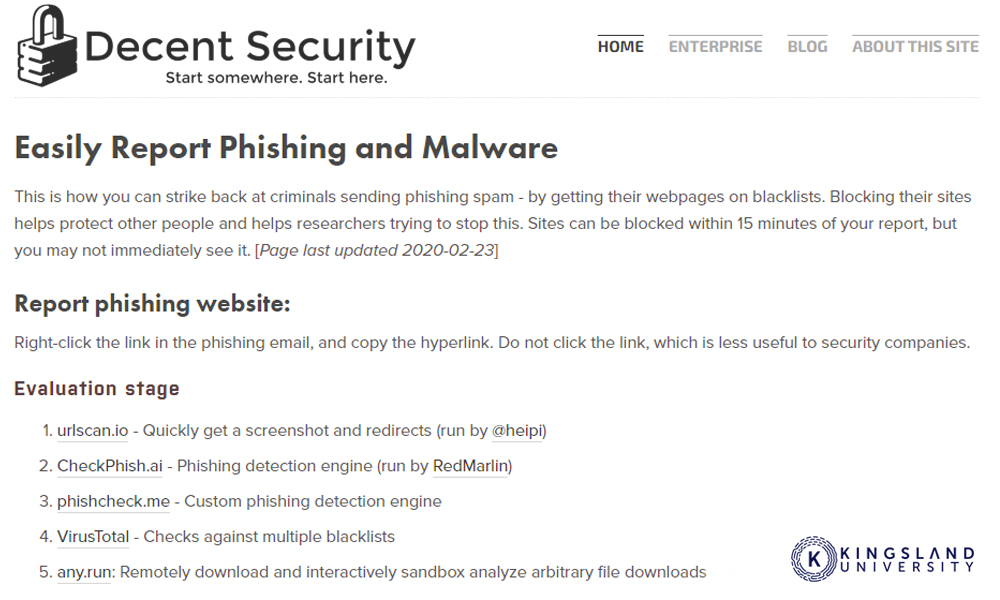Open the @heipi profile link
The width and height of the screenshot is (1000, 600).
[517, 431]
